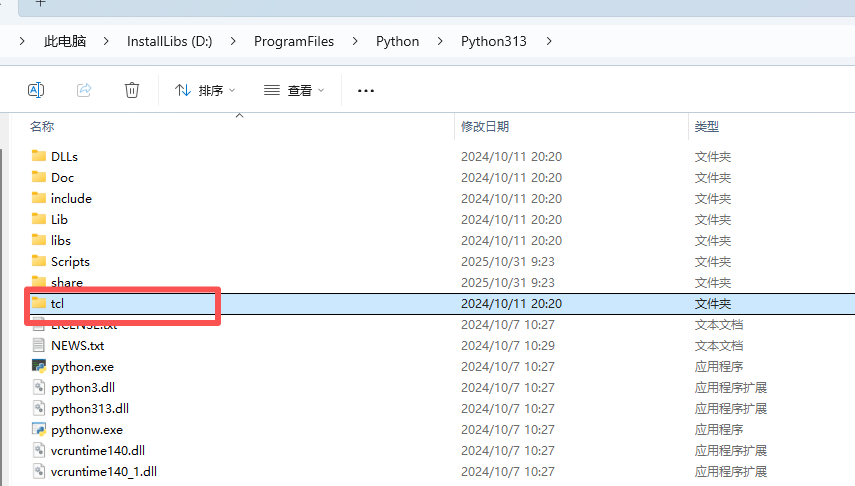Viewport: 855px width, 486px height.
Task: Click the Delete trash can icon
Action: (x=132, y=90)
